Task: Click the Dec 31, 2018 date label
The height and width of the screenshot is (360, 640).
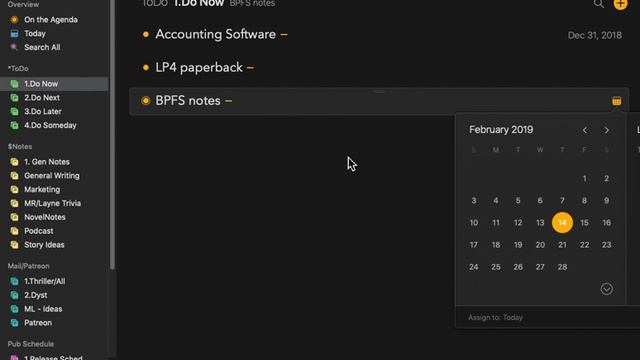Action: click(595, 36)
